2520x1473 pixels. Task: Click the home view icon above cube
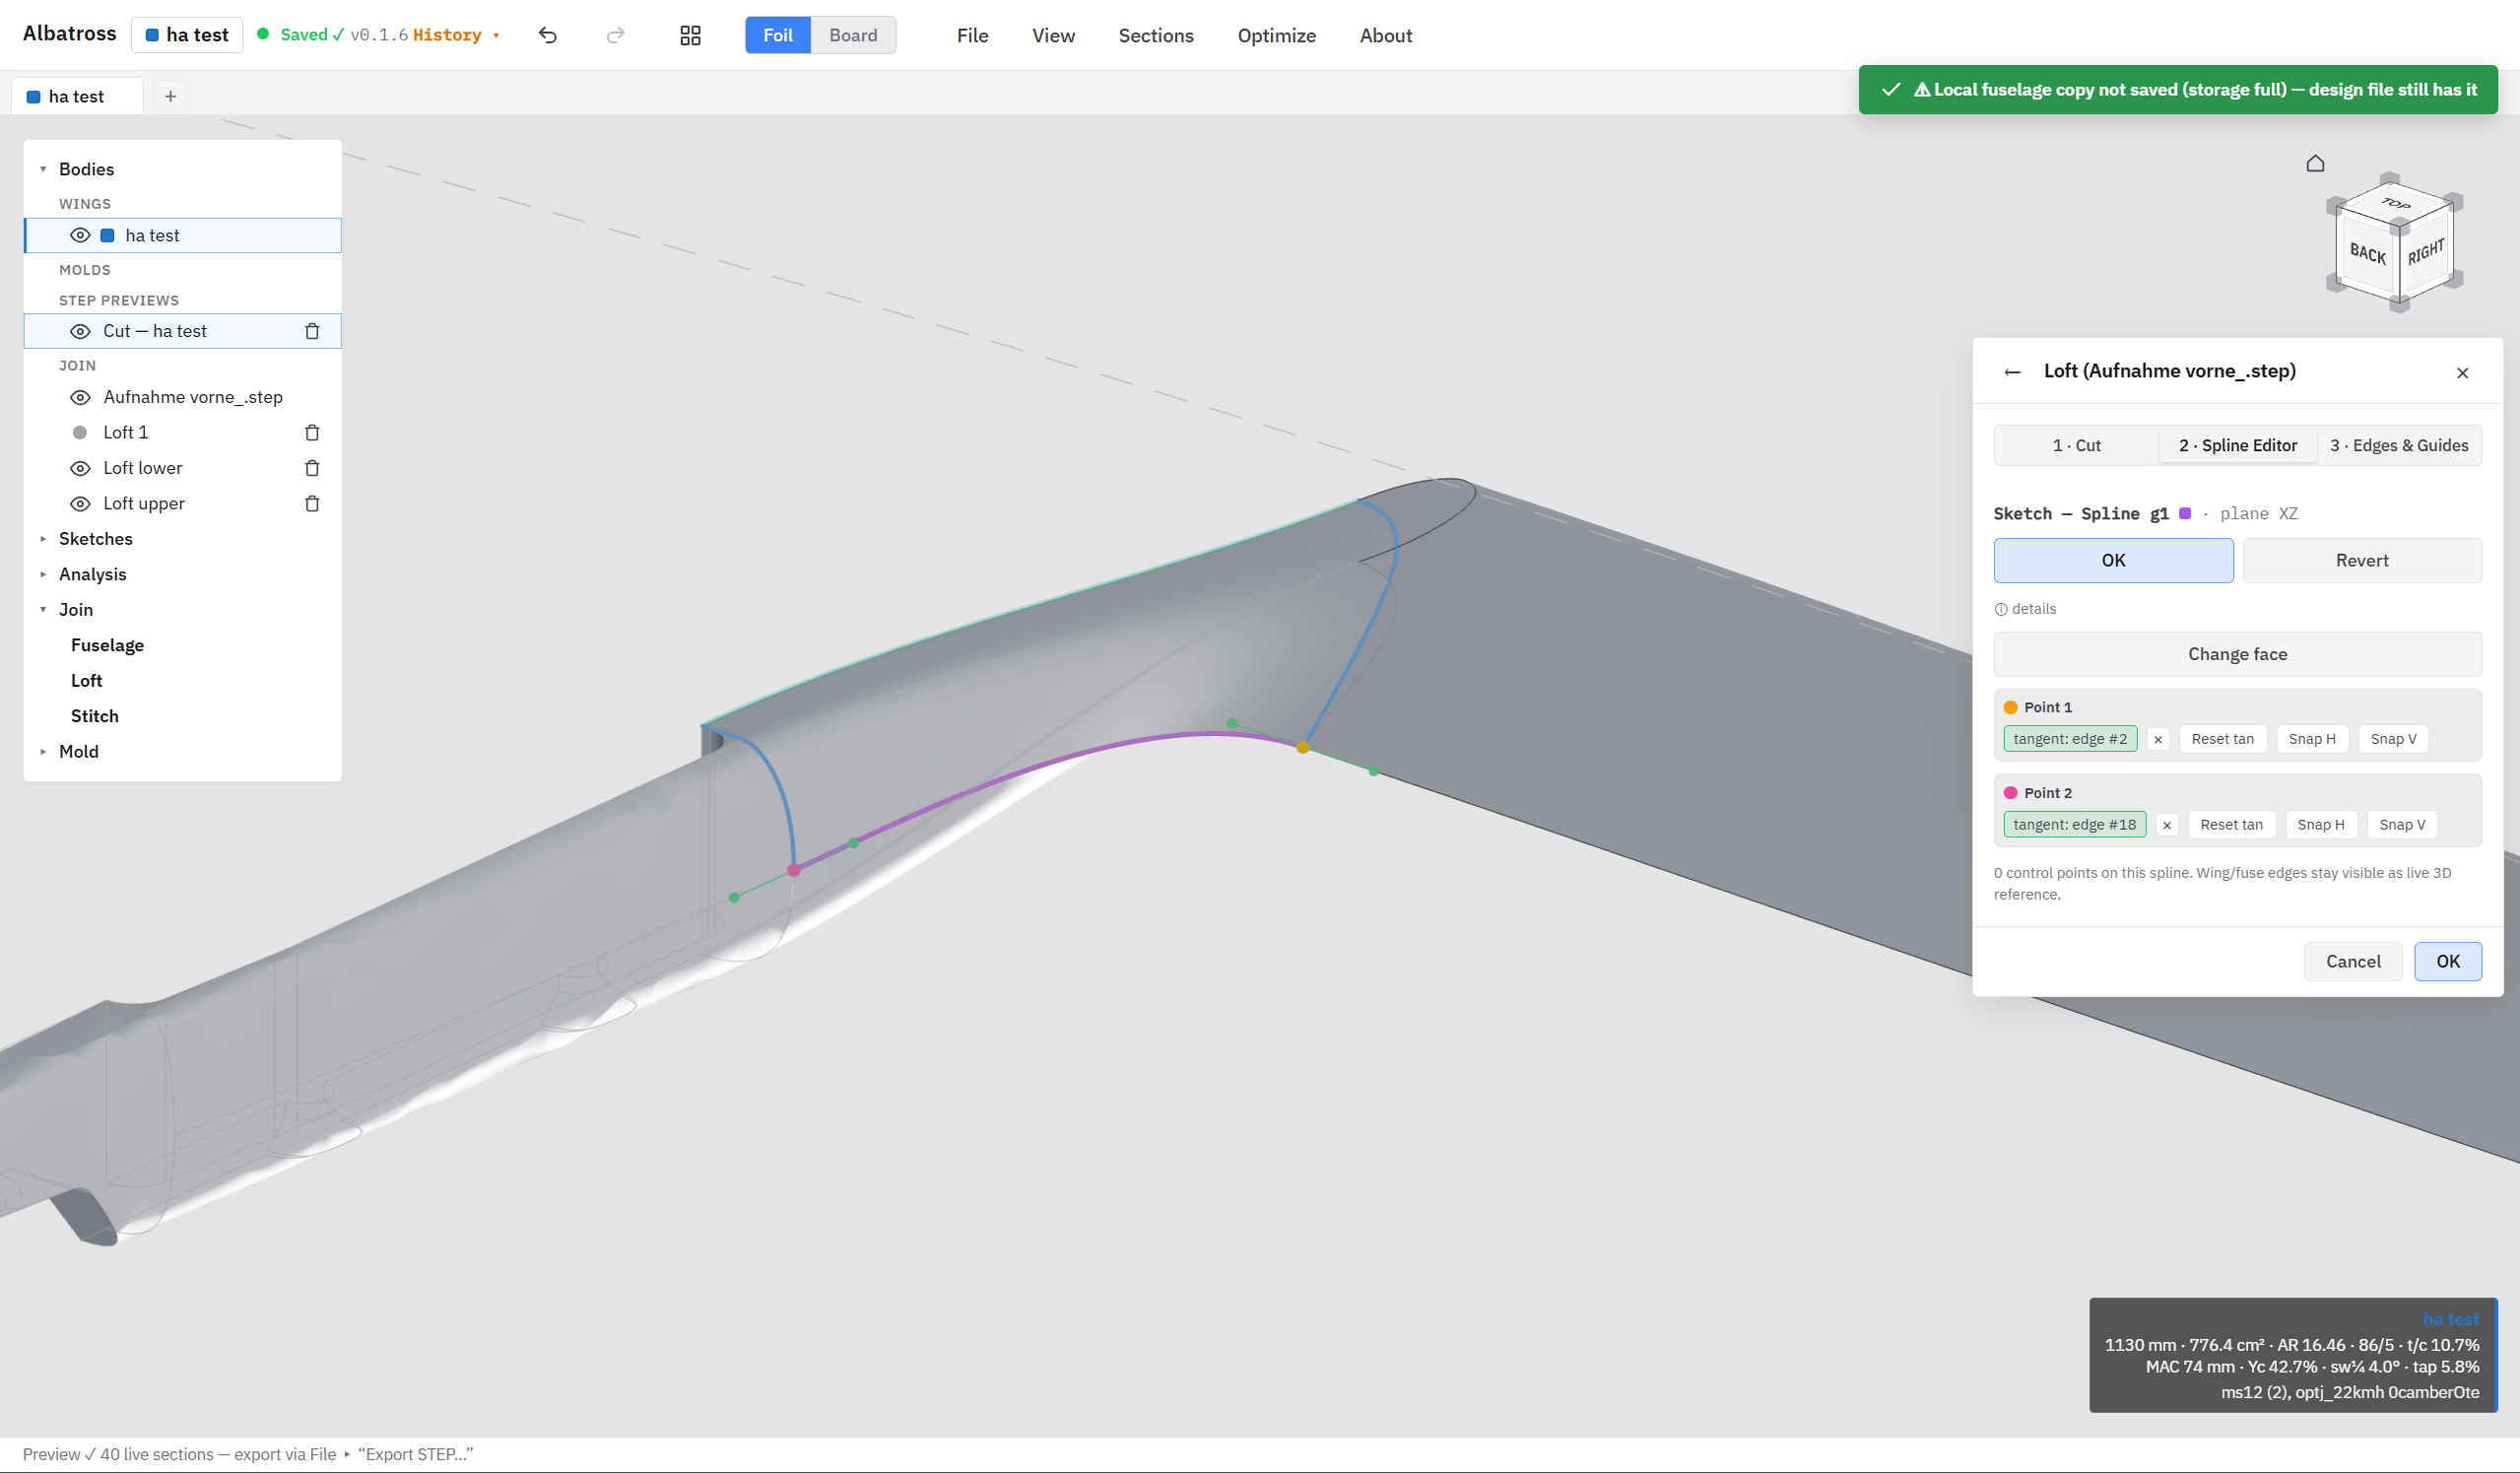(2315, 163)
